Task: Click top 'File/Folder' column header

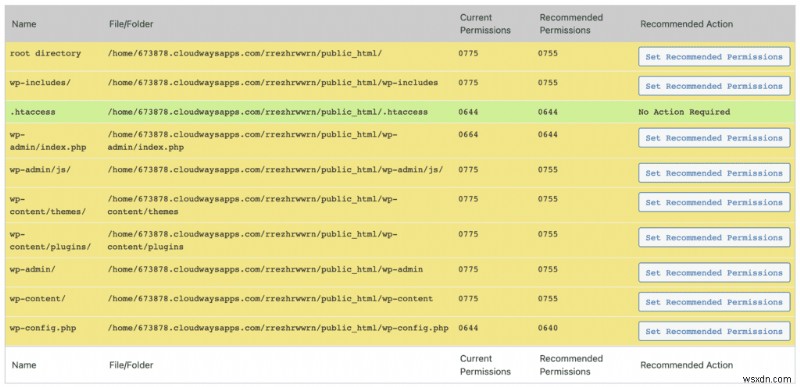Action: [131, 24]
